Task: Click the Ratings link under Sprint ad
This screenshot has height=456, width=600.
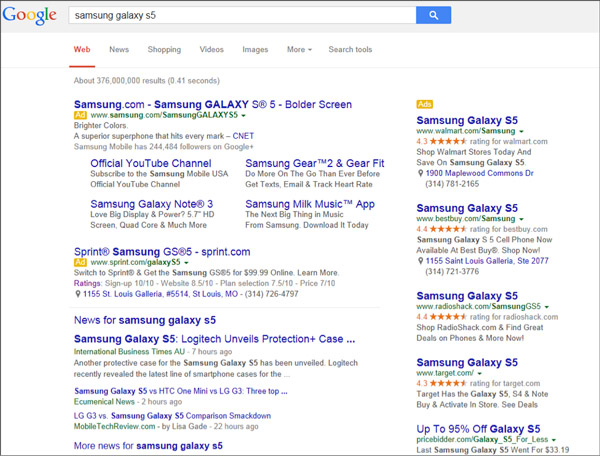Action: (x=87, y=283)
